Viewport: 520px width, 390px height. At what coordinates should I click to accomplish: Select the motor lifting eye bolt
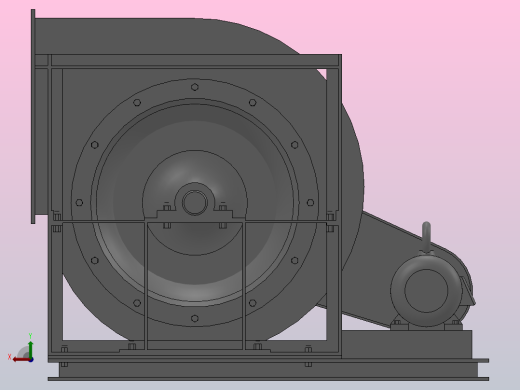[426, 237]
